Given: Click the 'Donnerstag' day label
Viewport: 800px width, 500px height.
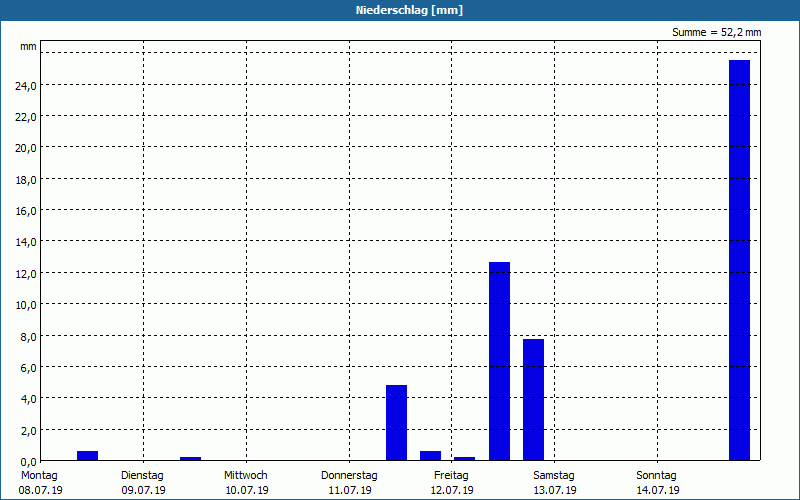Looking at the screenshot, I should tap(349, 476).
